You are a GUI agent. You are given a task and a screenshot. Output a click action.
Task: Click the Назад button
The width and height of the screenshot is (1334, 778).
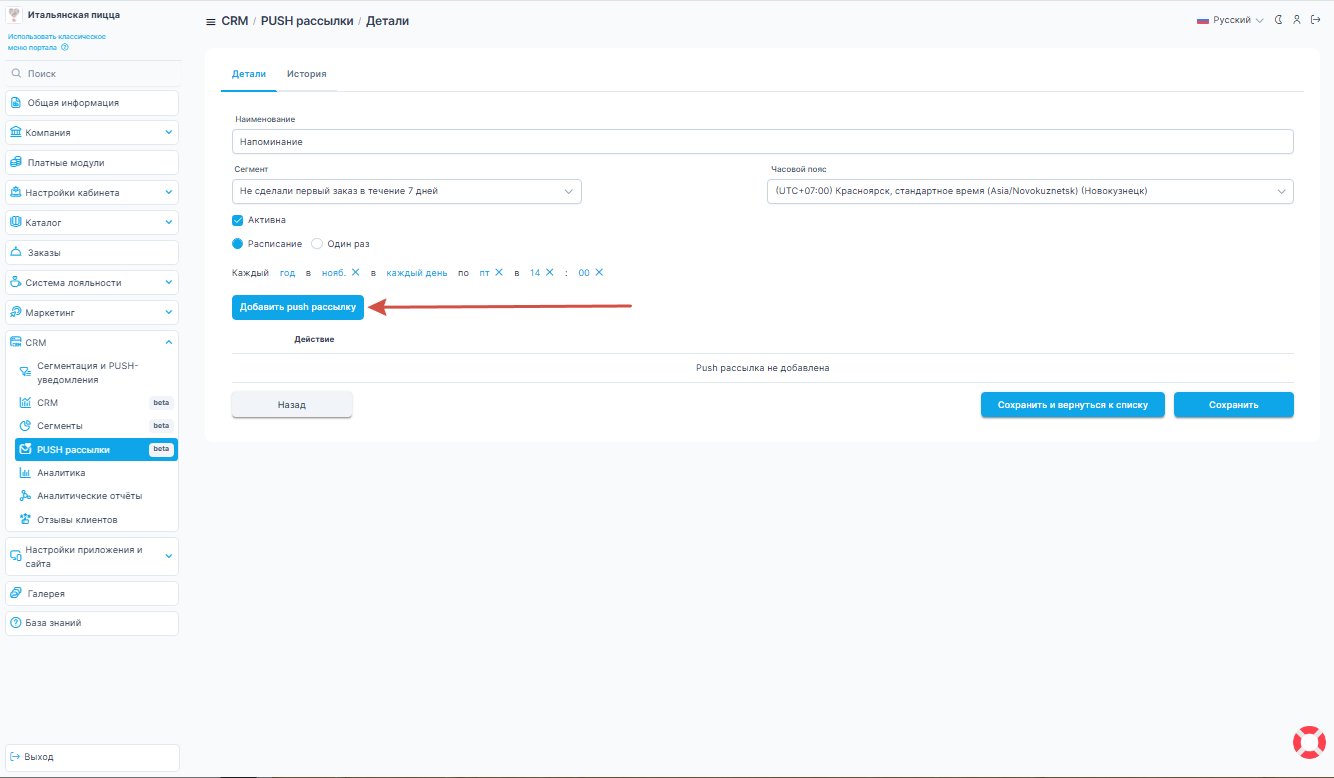point(292,405)
